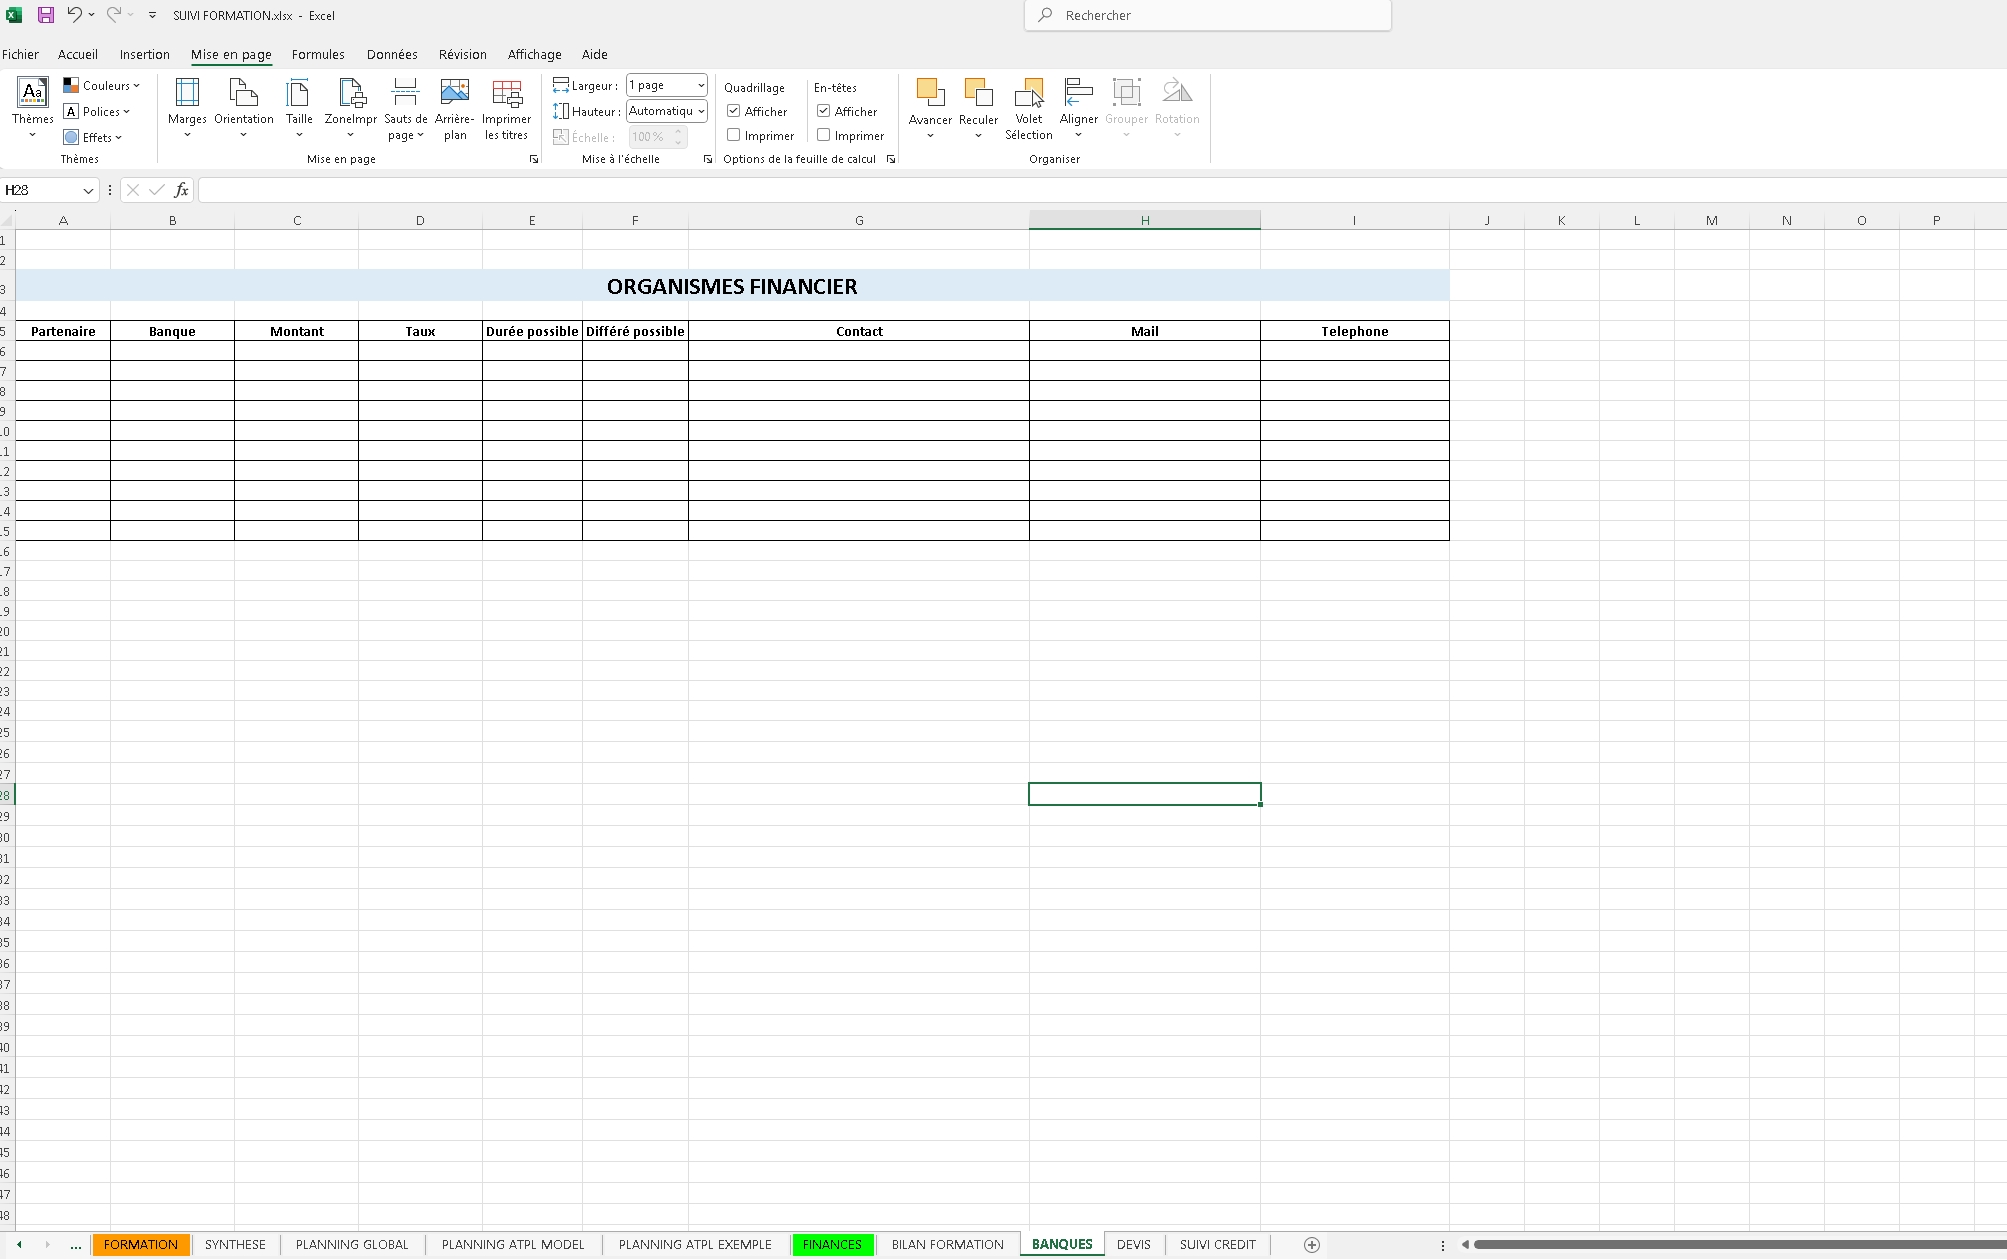Toggle Quadrillage Imprimer checkbox
Image resolution: width=2007 pixels, height=1260 pixels.
click(x=734, y=135)
